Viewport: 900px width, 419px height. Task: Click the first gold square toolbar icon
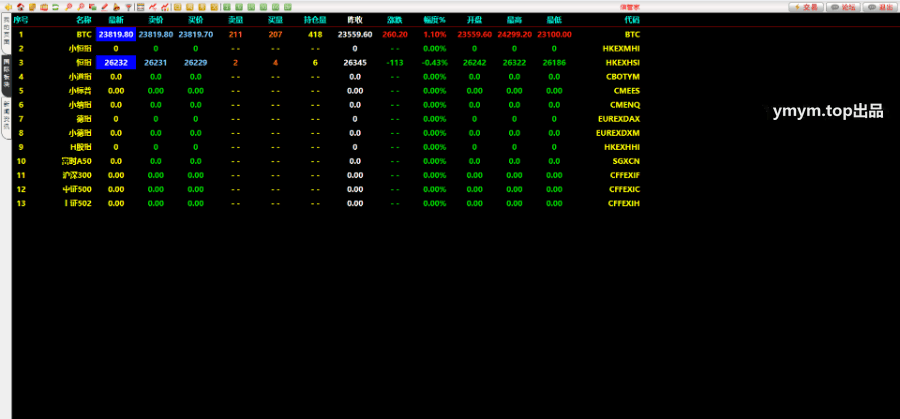coord(177,7)
